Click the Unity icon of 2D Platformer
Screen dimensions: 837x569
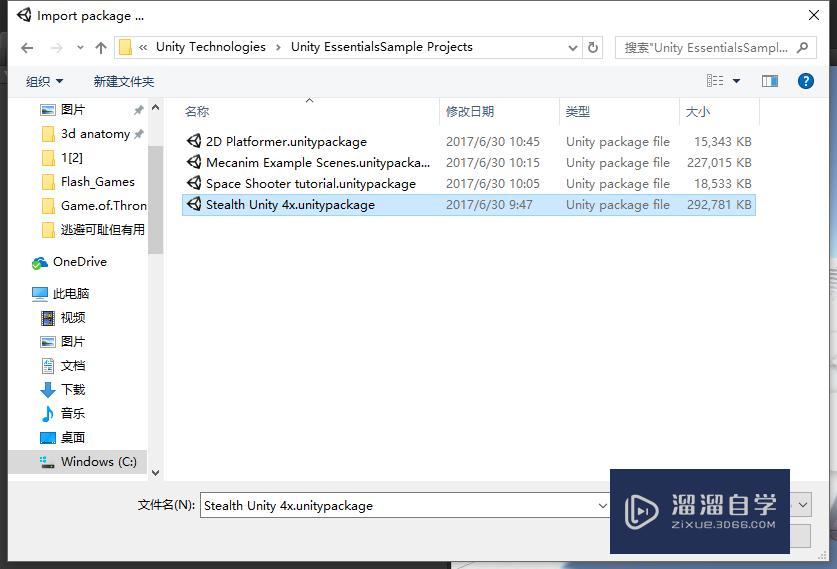194,140
